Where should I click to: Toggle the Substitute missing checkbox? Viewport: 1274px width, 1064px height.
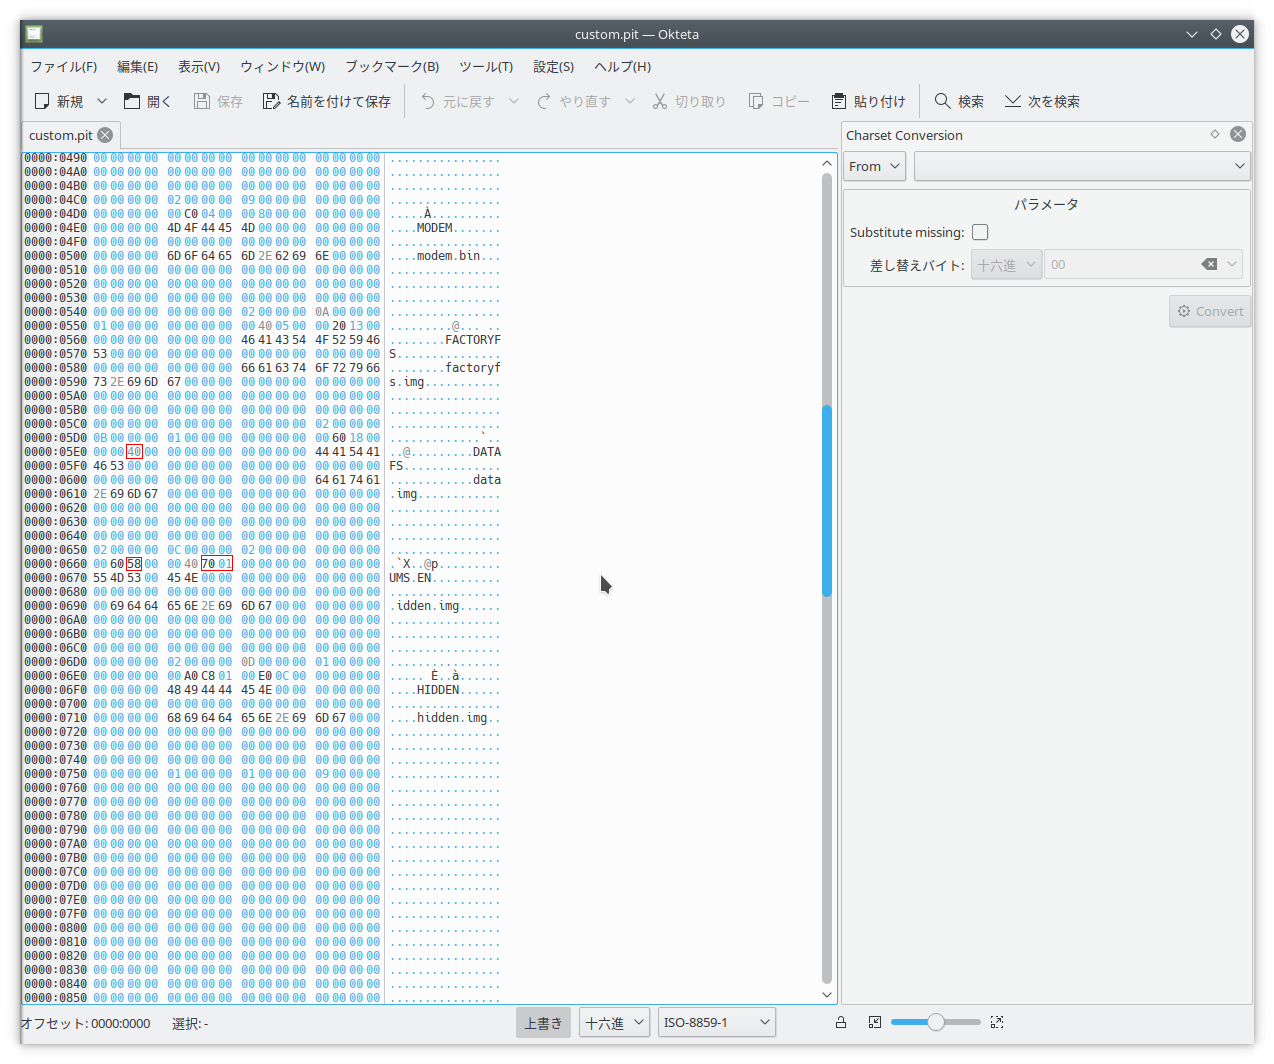pyautogui.click(x=980, y=232)
